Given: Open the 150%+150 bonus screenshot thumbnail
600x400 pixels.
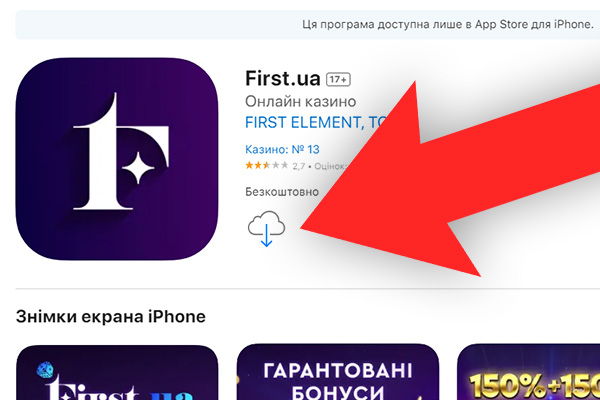Looking at the screenshot, I should click(x=528, y=372).
